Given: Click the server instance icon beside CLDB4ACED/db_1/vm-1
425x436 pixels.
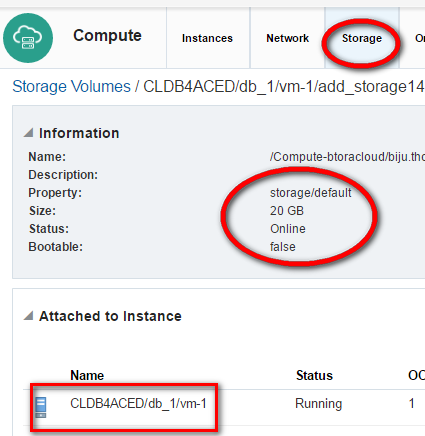Looking at the screenshot, I should pos(41,407).
